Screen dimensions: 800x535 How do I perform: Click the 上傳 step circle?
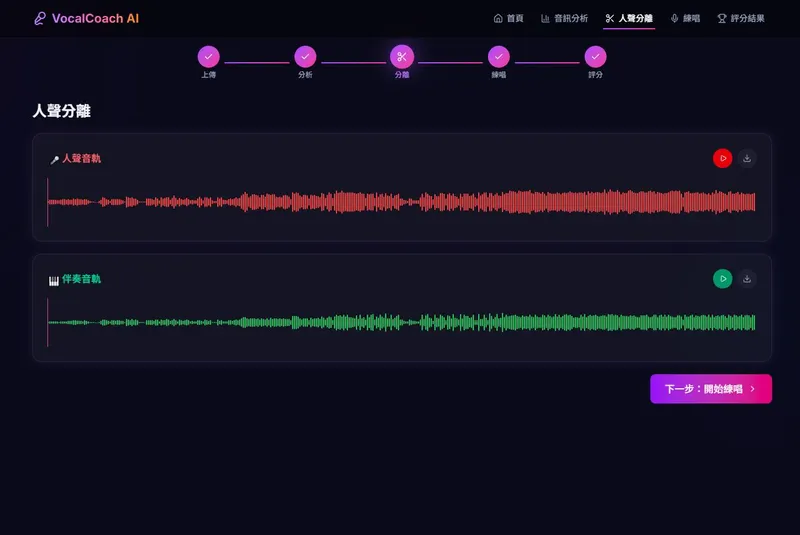click(209, 57)
